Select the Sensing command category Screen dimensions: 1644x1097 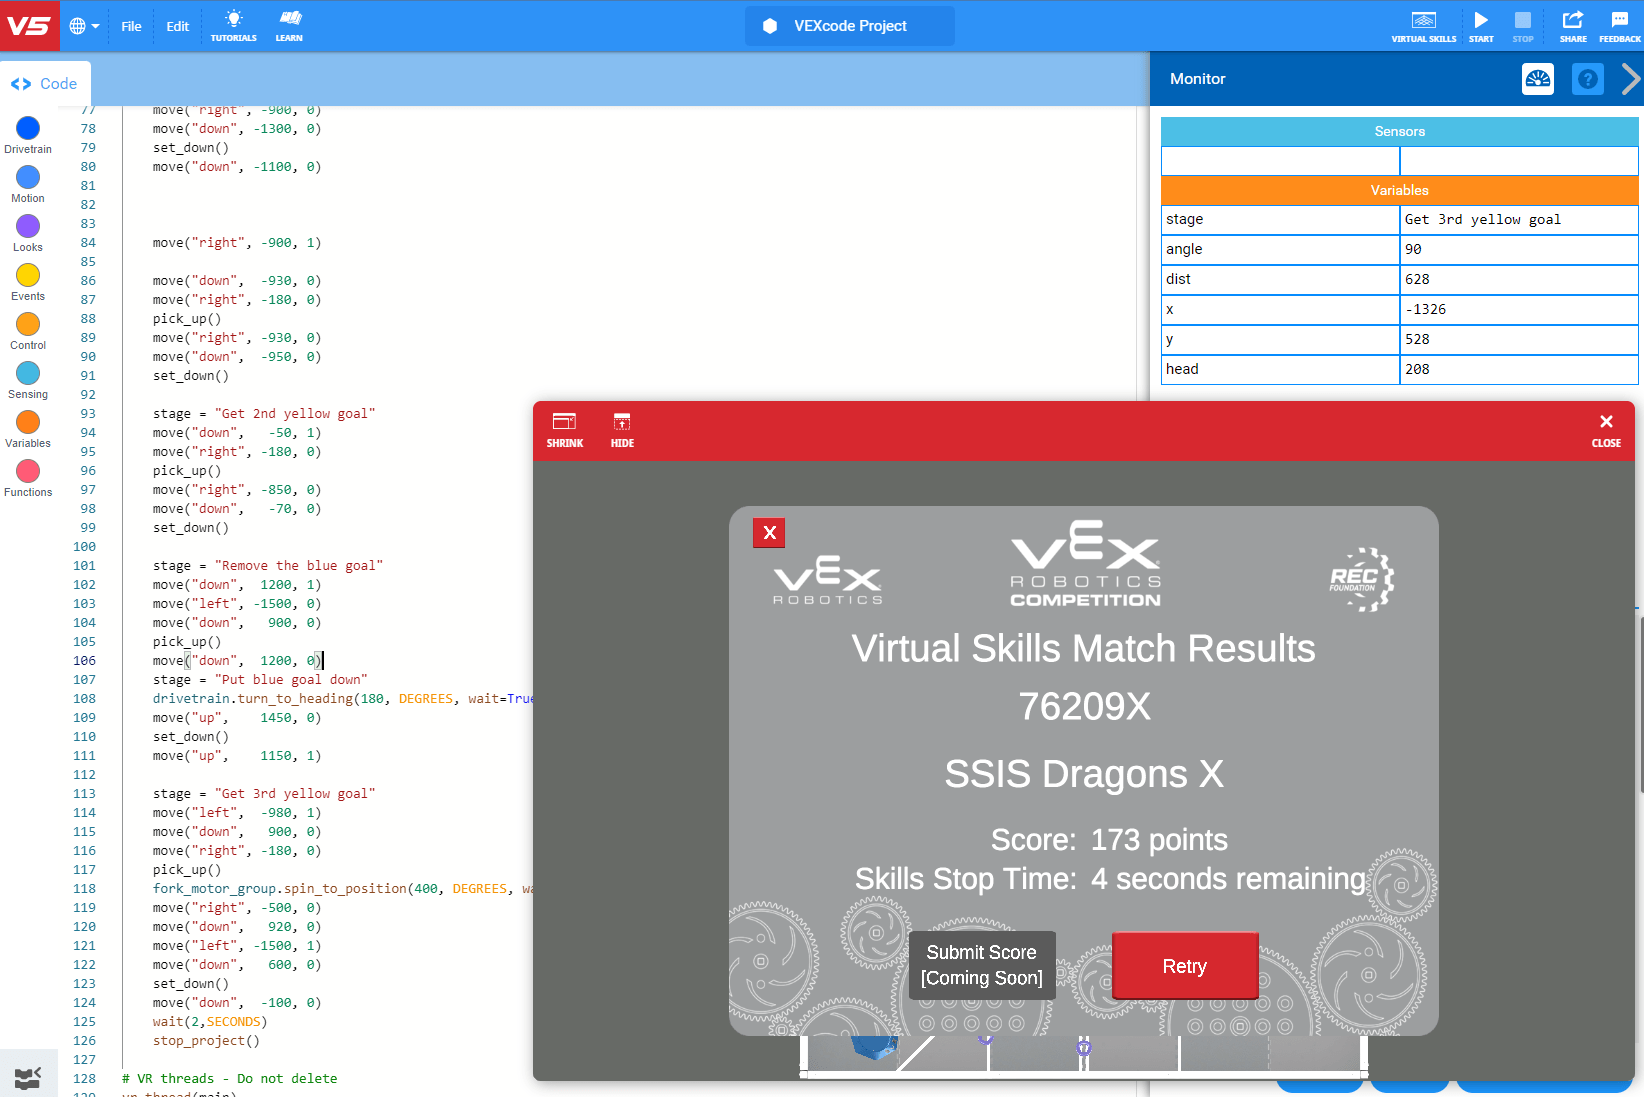coord(28,380)
